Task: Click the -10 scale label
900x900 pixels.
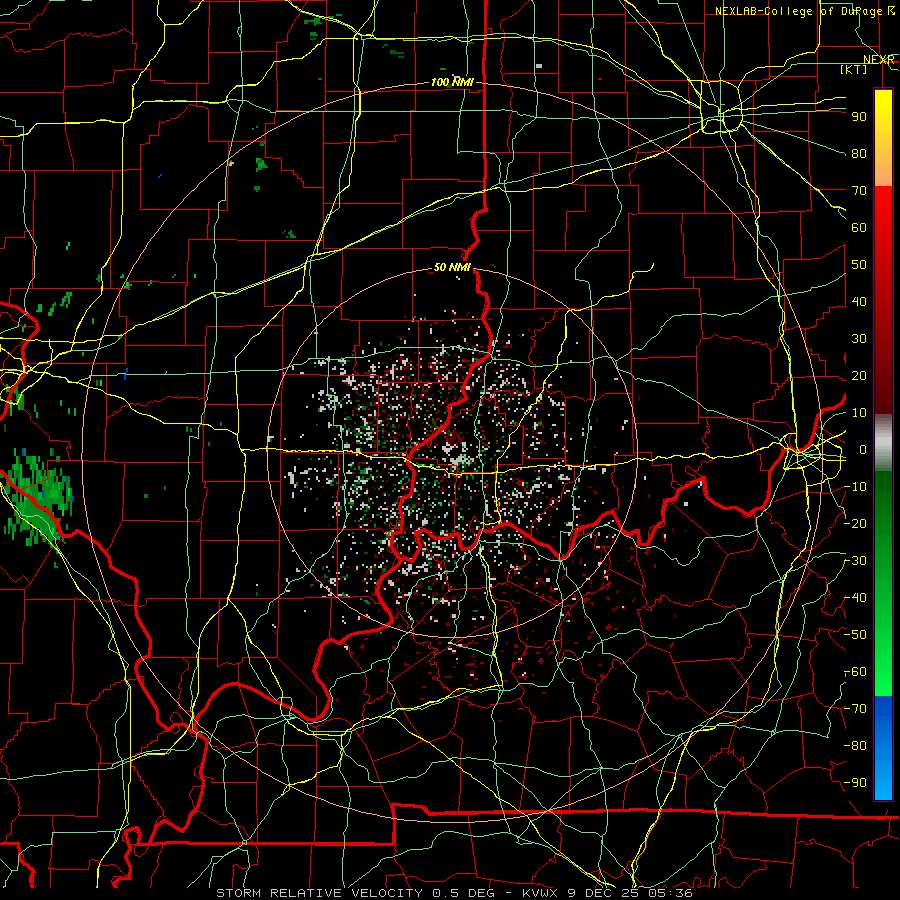Action: pyautogui.click(x=855, y=487)
